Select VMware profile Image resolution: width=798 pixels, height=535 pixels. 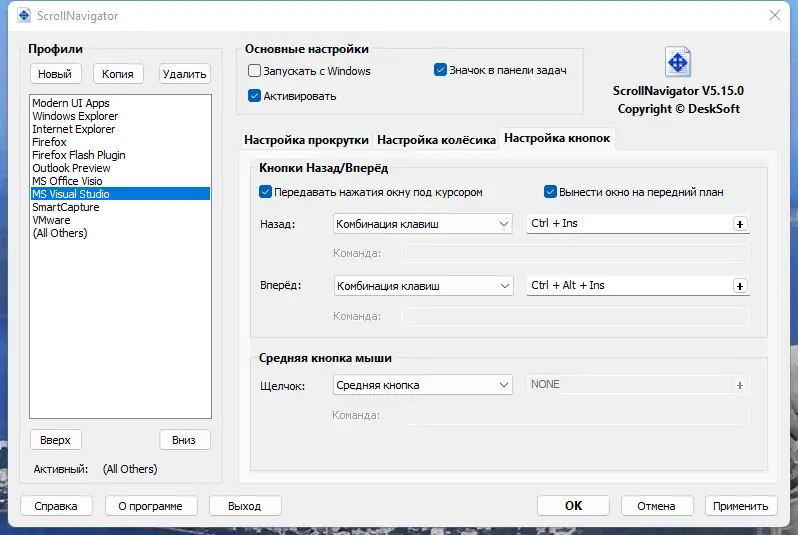tap(120, 220)
